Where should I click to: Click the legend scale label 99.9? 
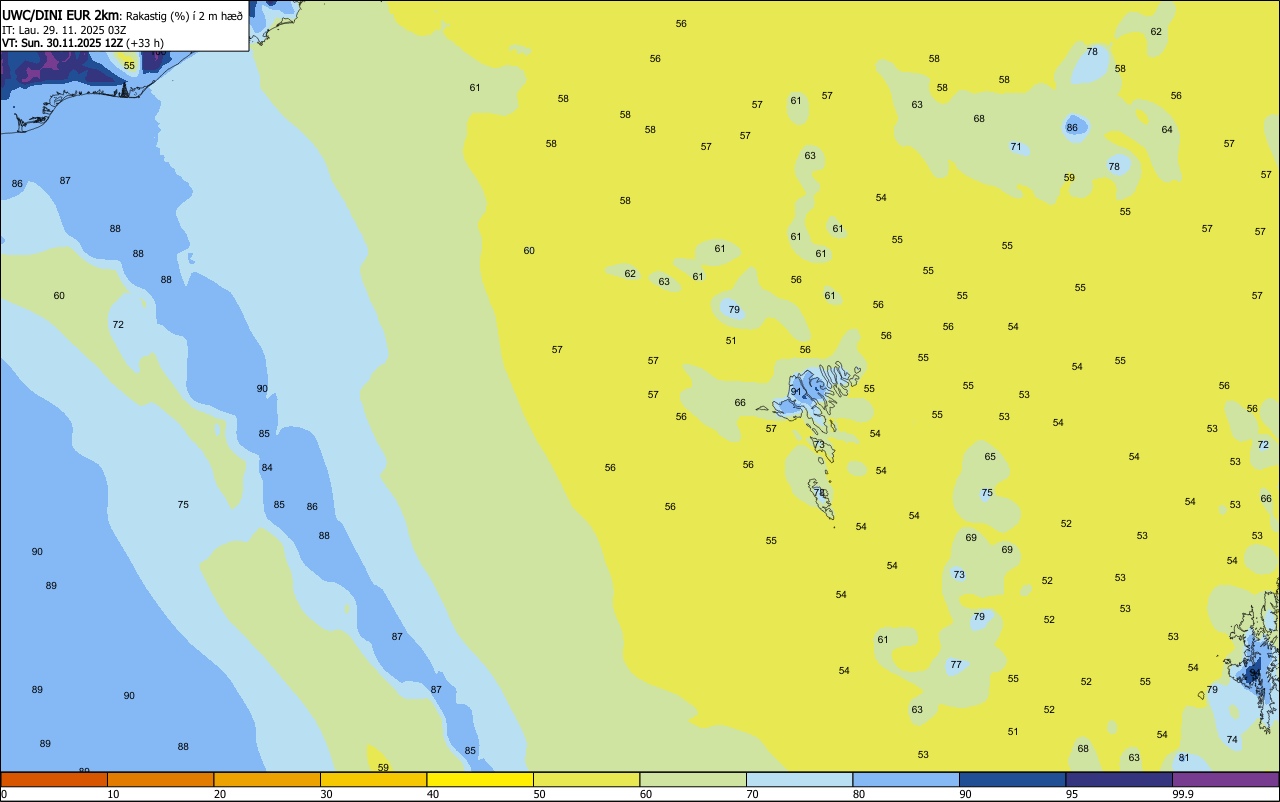[1184, 794]
